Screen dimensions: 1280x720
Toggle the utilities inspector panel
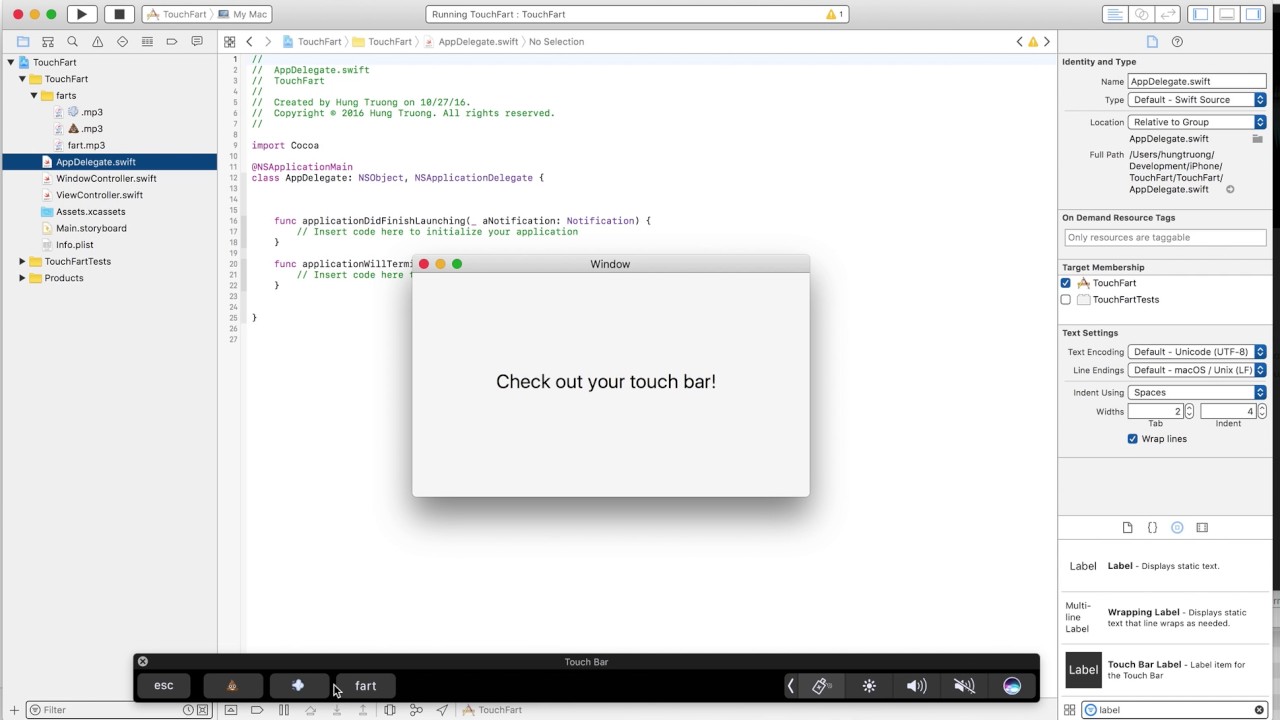(1253, 14)
